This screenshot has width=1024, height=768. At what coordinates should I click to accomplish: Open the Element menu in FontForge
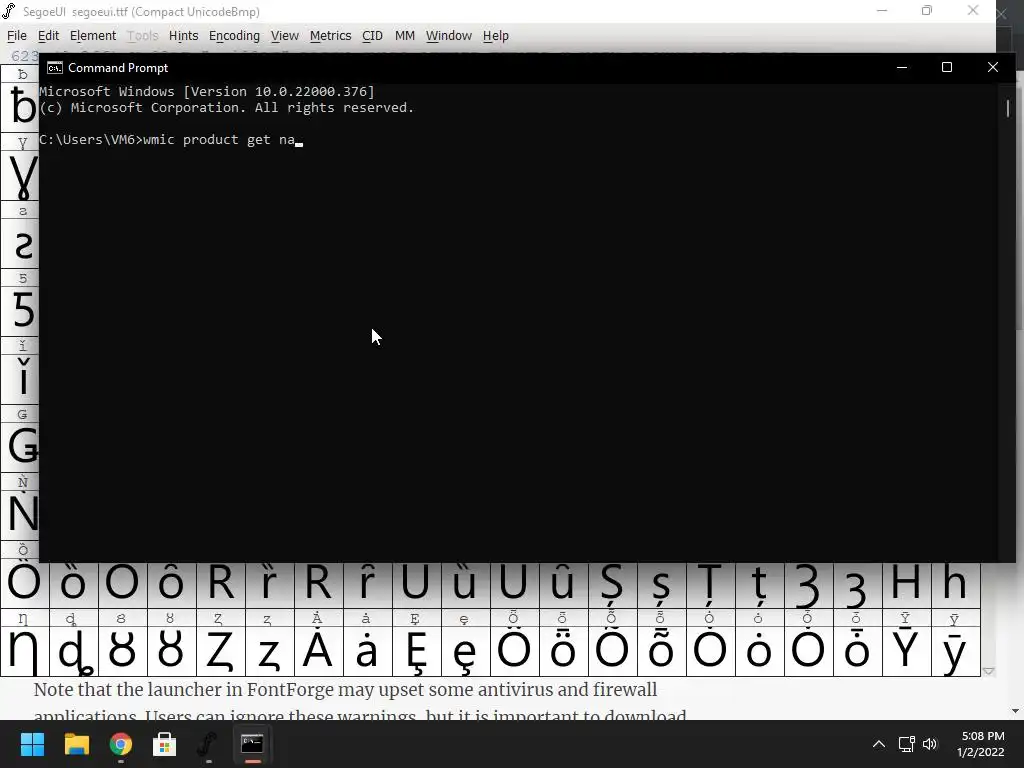[93, 36]
